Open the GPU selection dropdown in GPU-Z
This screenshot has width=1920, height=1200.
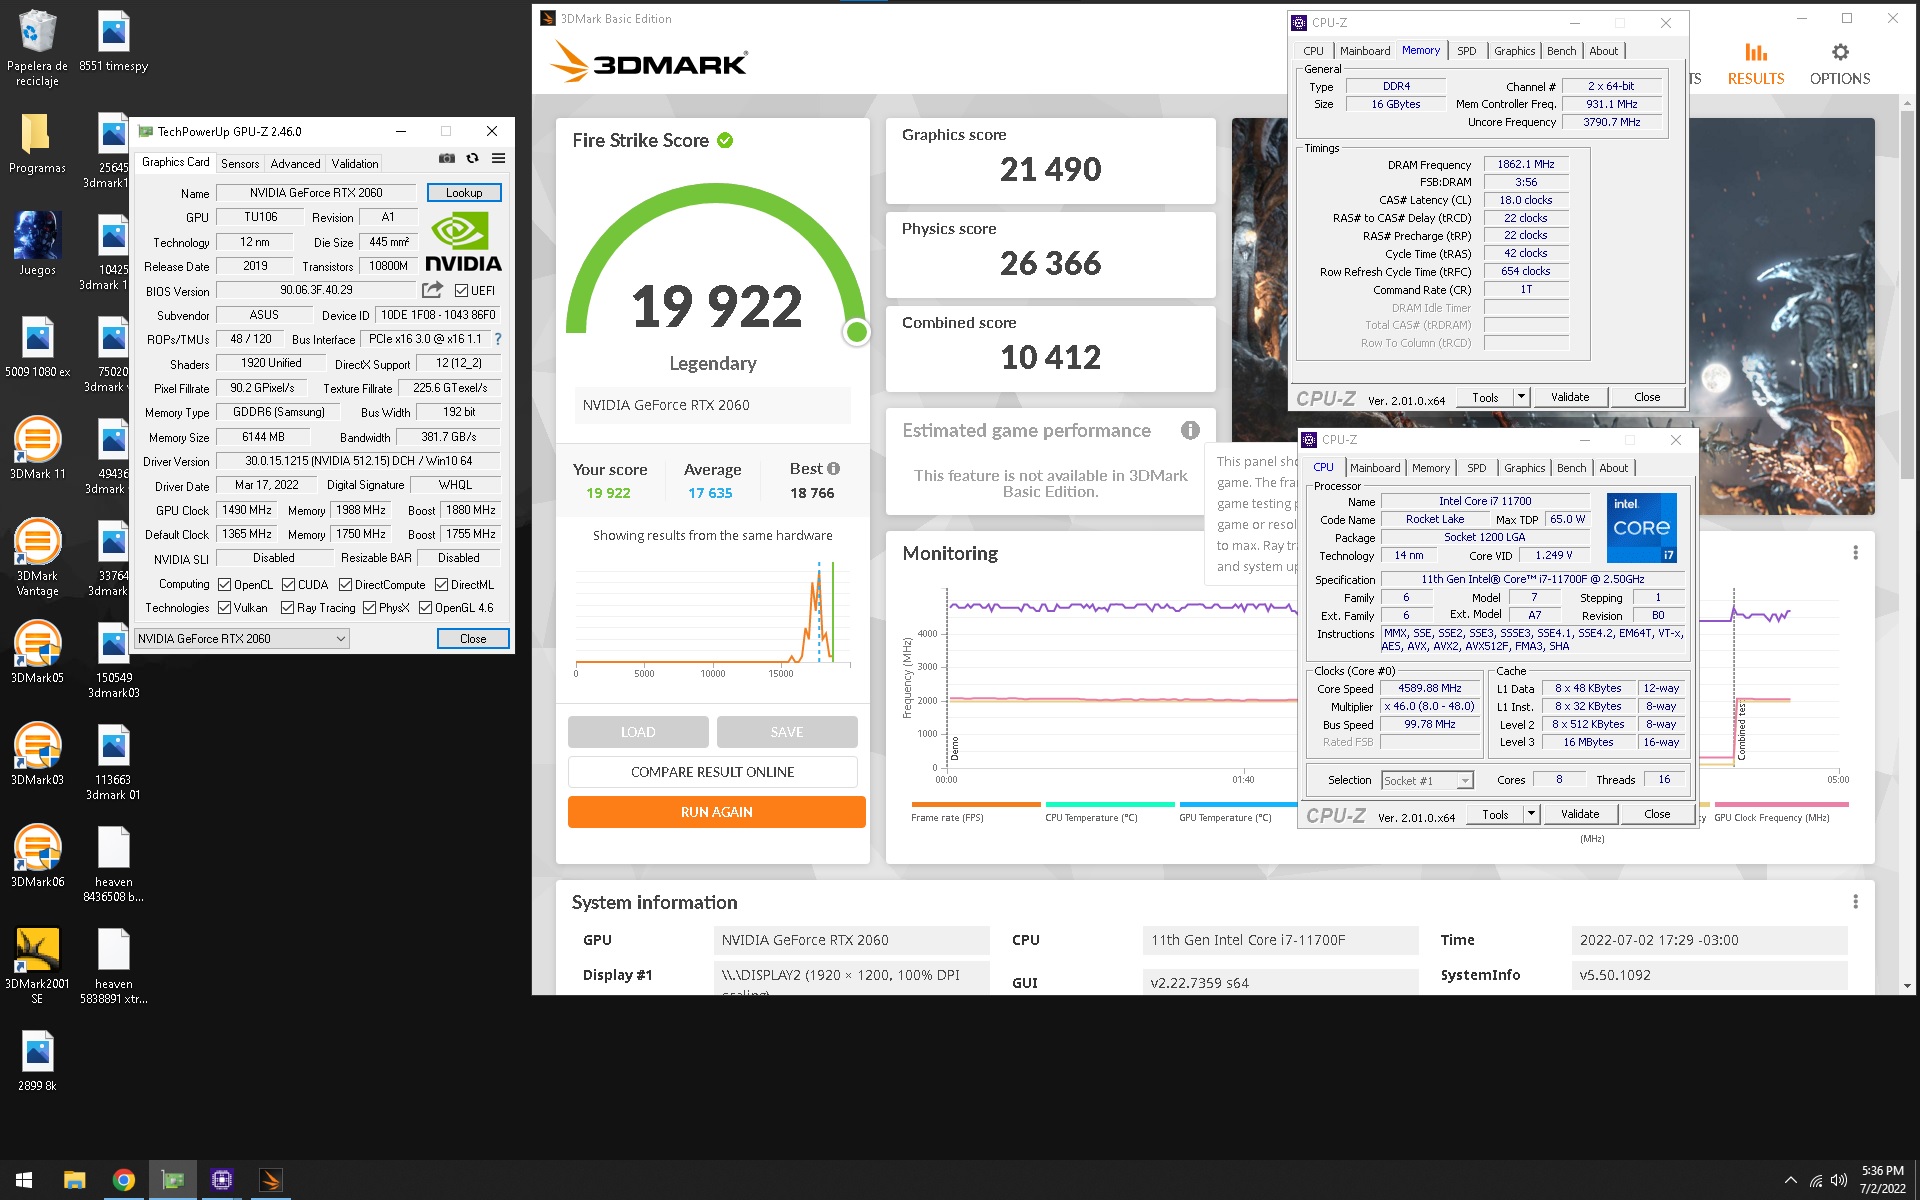tap(241, 639)
